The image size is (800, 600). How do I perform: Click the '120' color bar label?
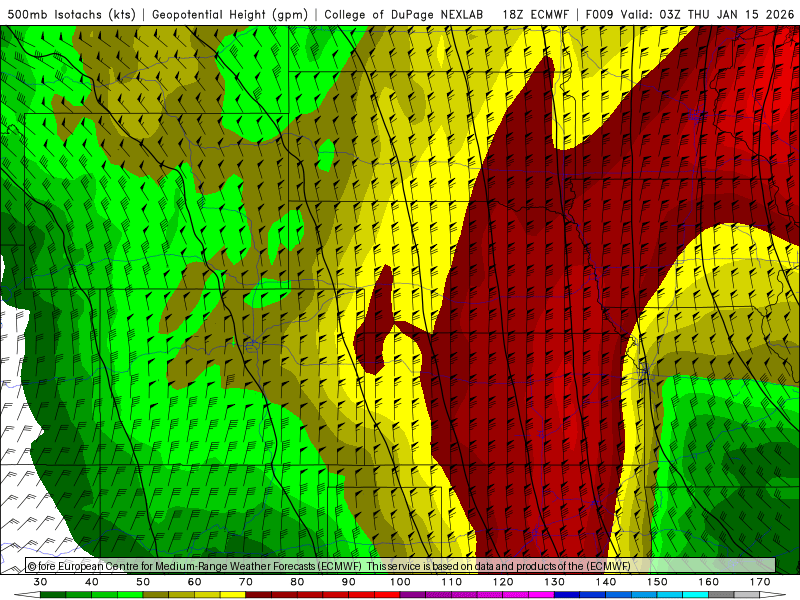click(503, 582)
